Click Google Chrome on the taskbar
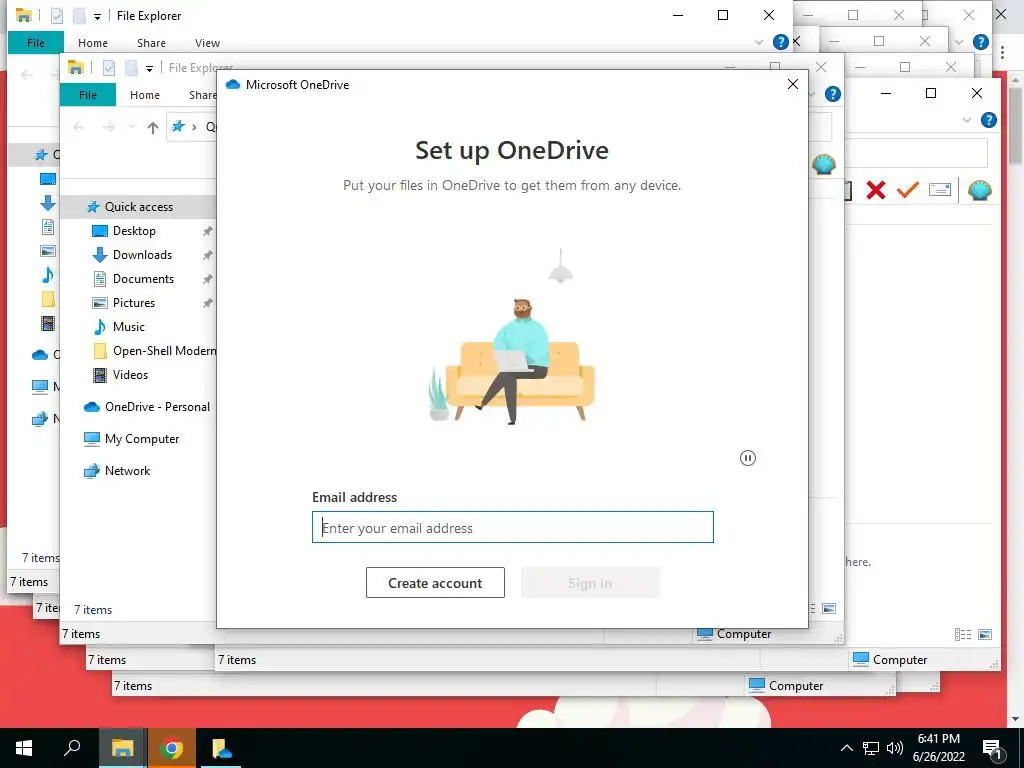Viewport: 1024px width, 768px height. click(x=172, y=748)
